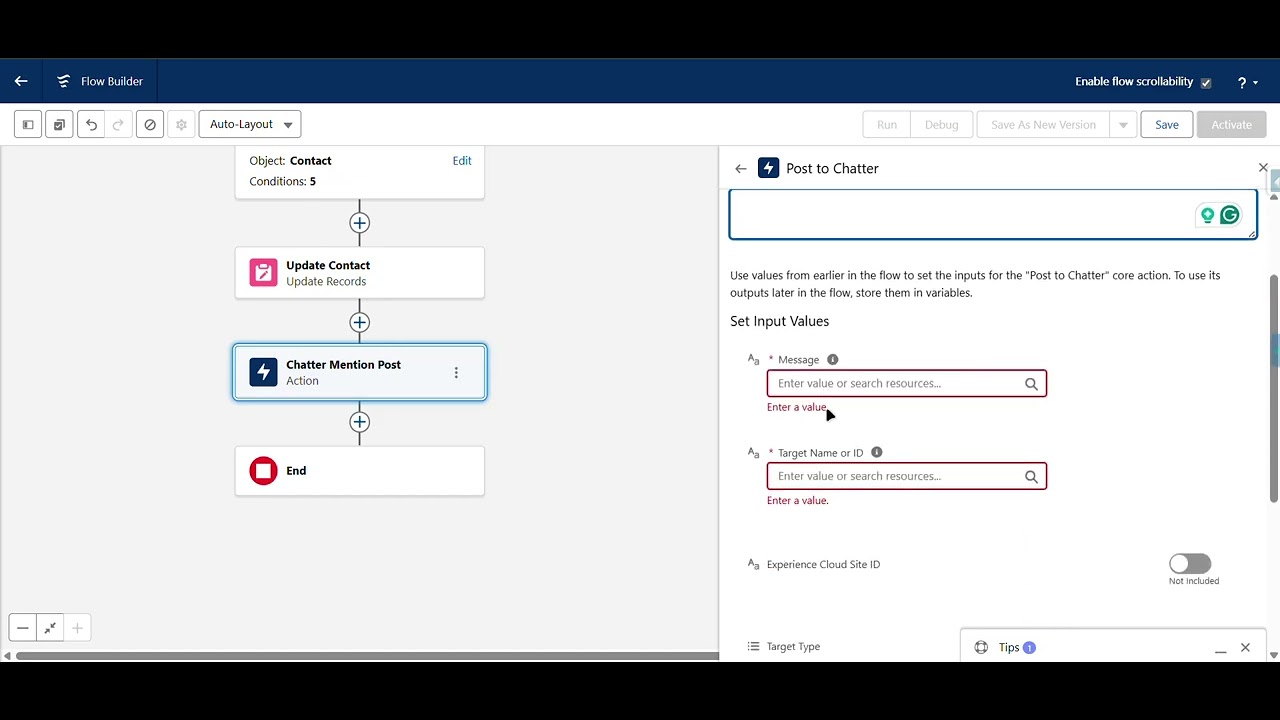Show info tooltip for Target Name or ID
This screenshot has height=720, width=1280.
click(x=876, y=453)
